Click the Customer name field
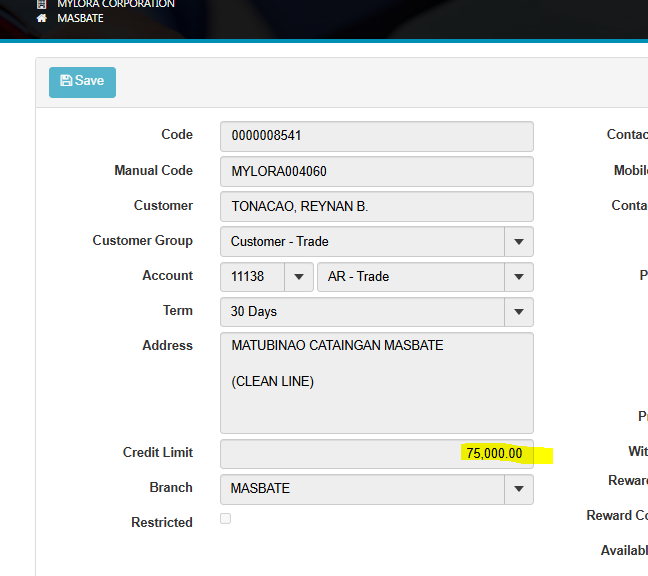Image resolution: width=648 pixels, height=576 pixels. 376,206
